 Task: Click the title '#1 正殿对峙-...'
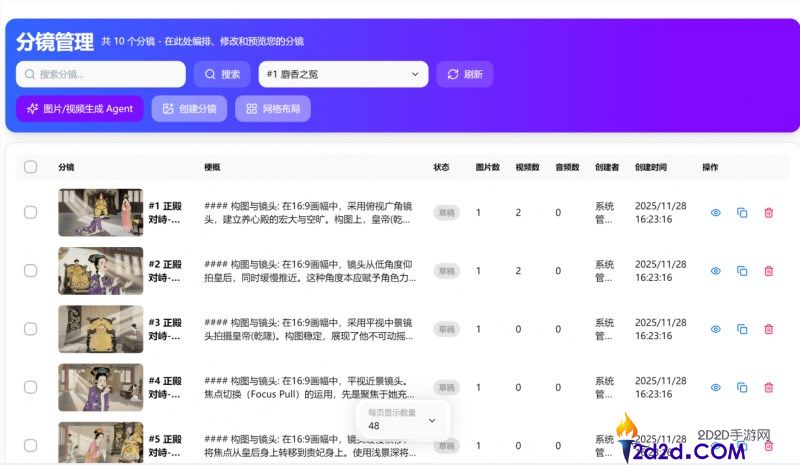[x=165, y=213]
